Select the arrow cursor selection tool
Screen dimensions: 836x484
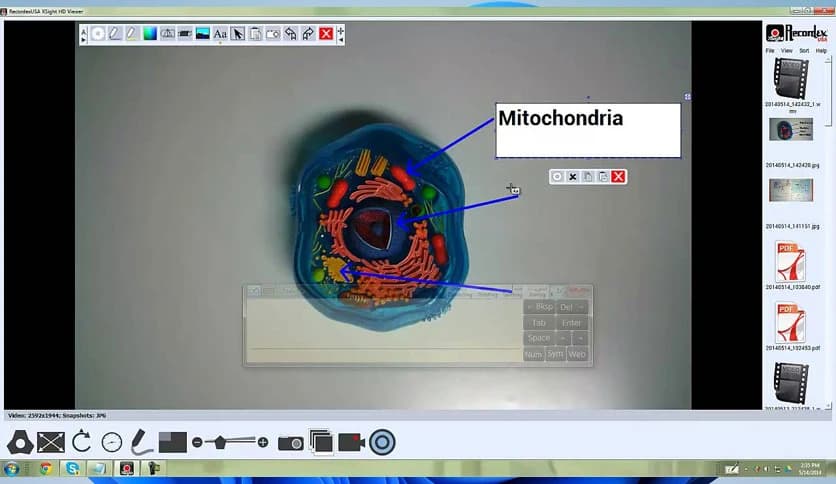coord(238,34)
